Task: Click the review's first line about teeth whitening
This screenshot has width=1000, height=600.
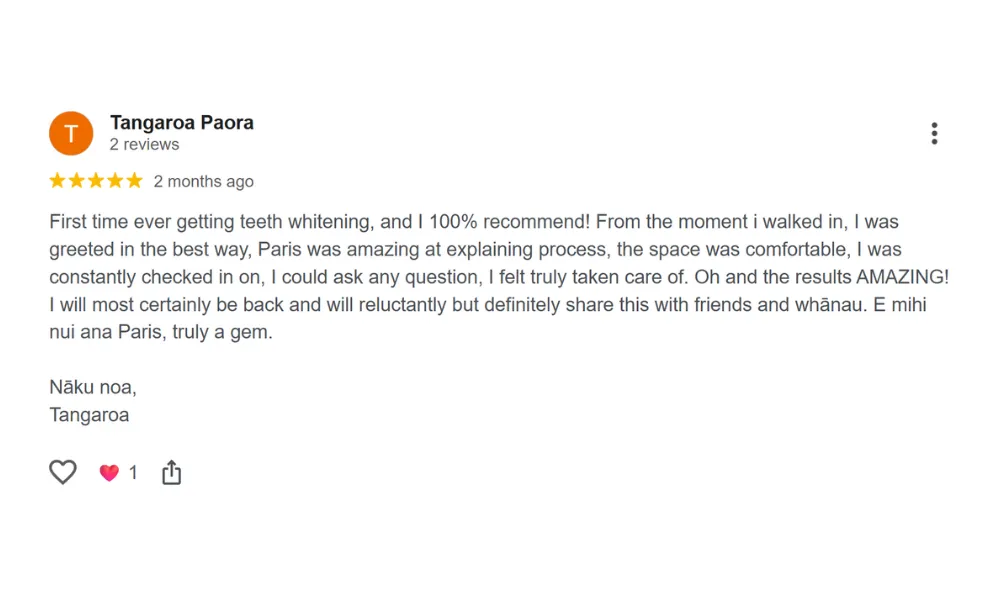Action: coord(474,222)
